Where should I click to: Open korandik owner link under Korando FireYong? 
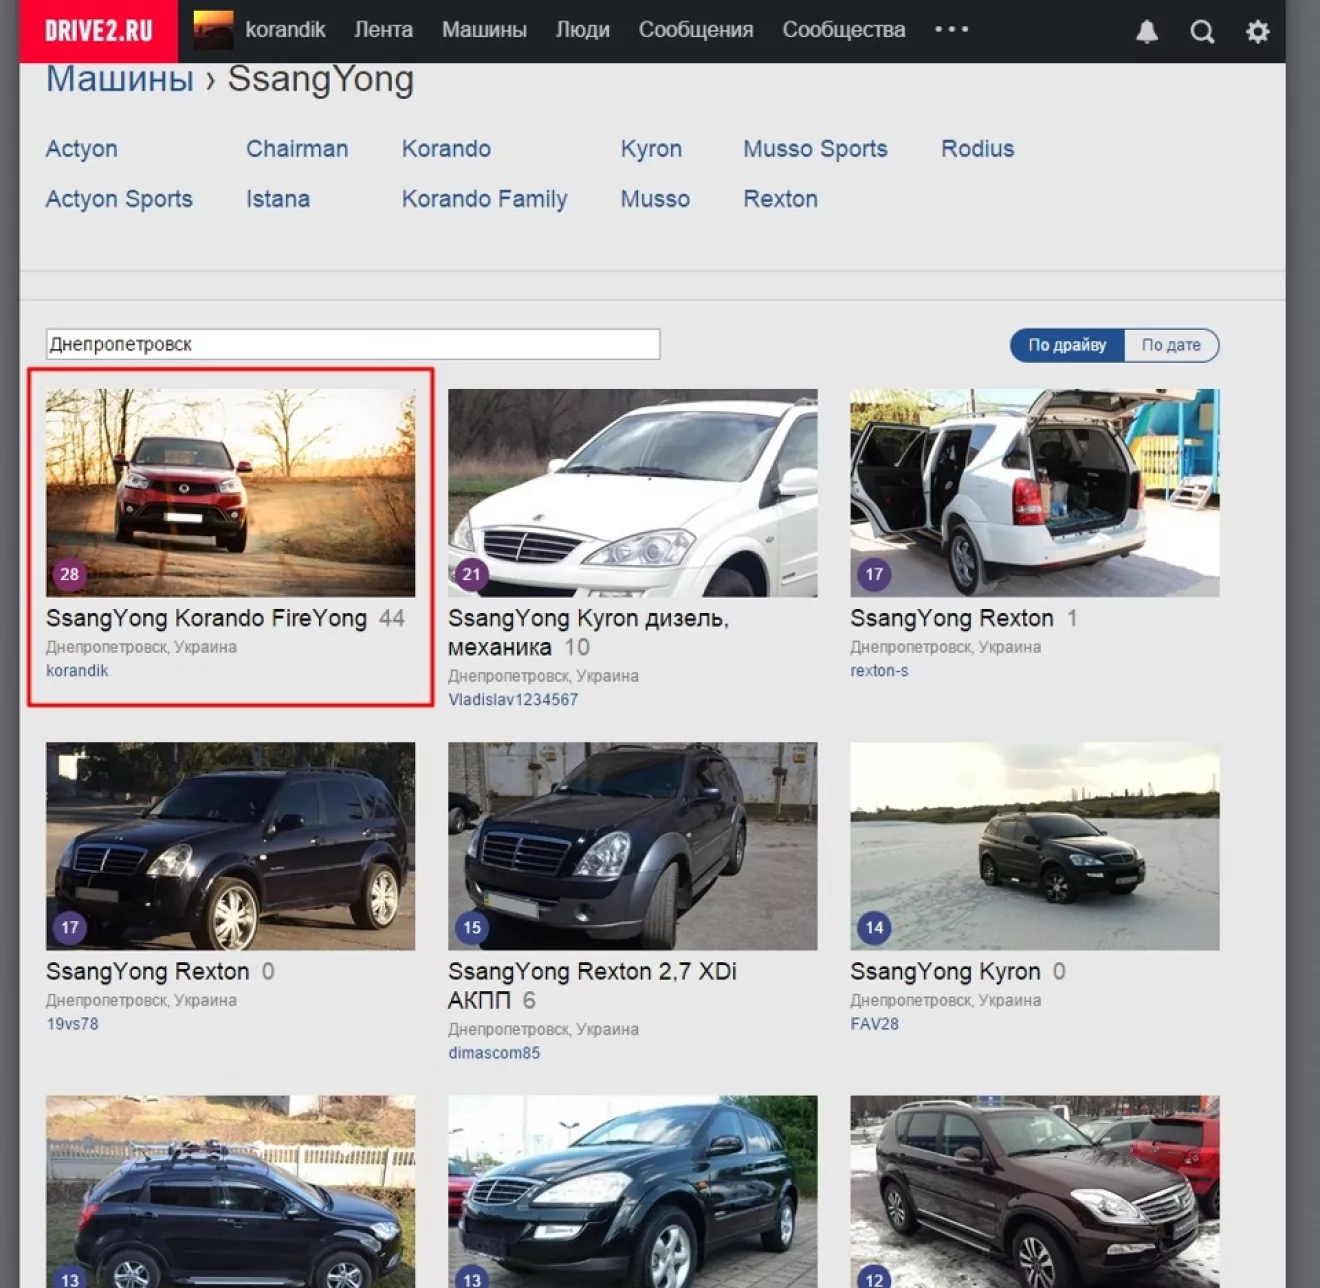[77, 671]
